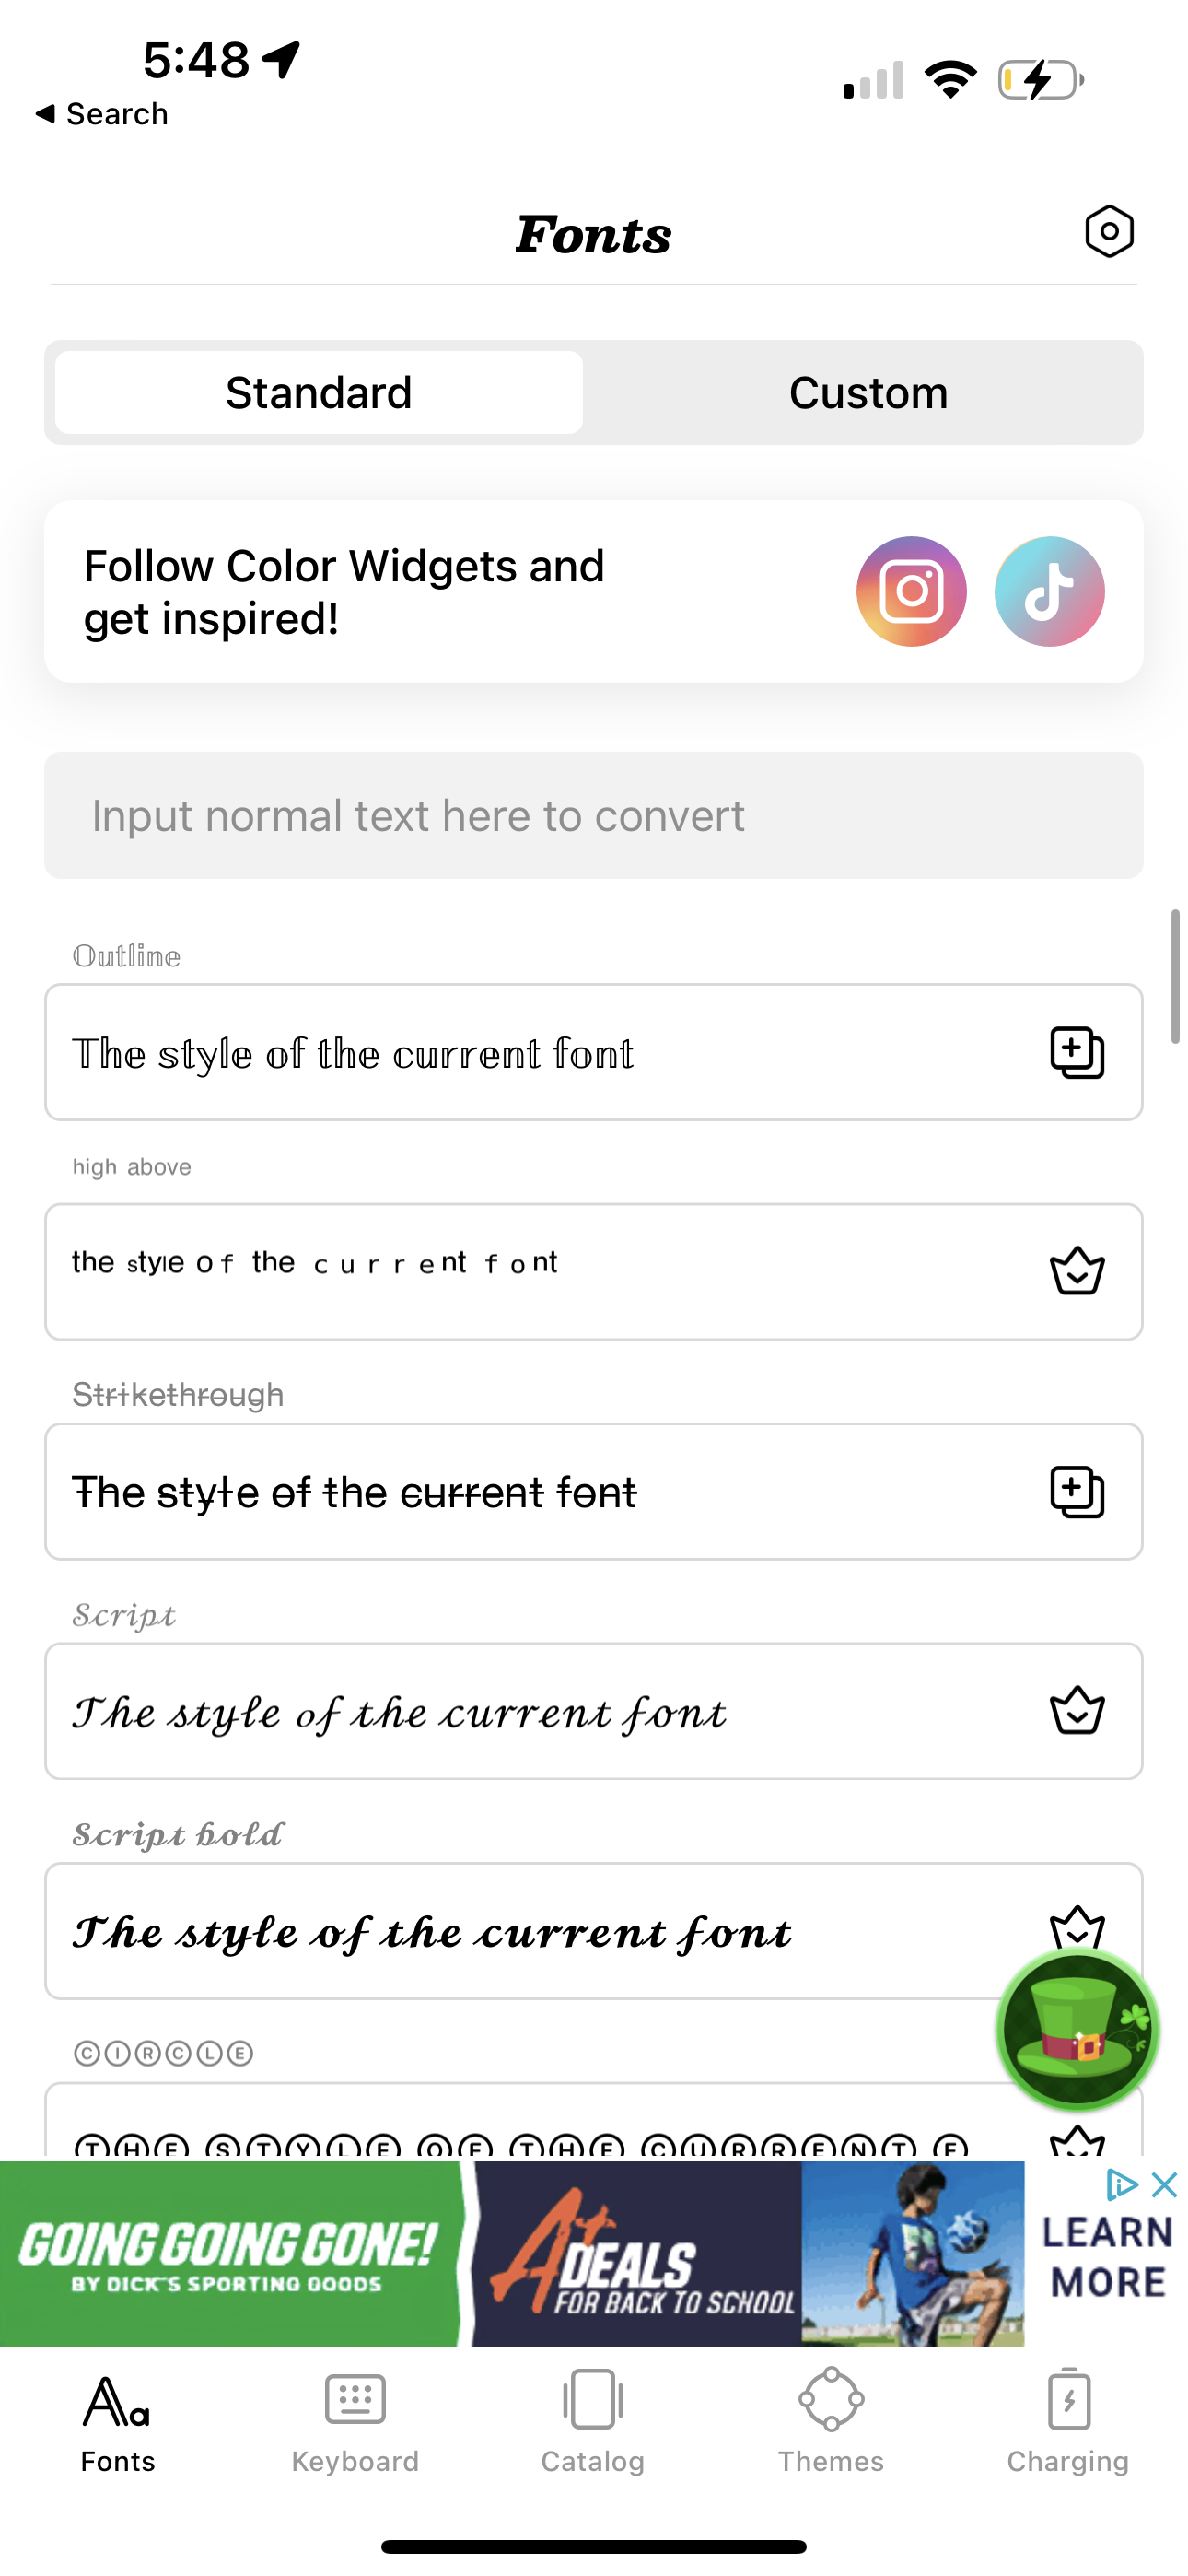The image size is (1188, 2576).
Task: Click Learn More on the ad banner
Action: tap(1107, 2258)
